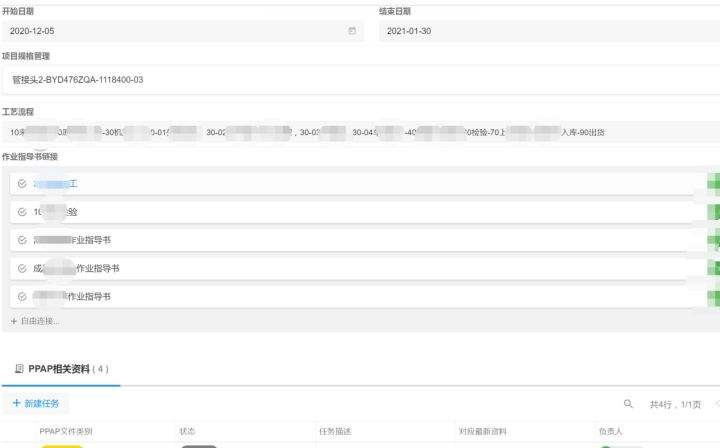This screenshot has width=720, height=448.
Task: Click the 自由连接 add link button
Action: pyautogui.click(x=35, y=321)
